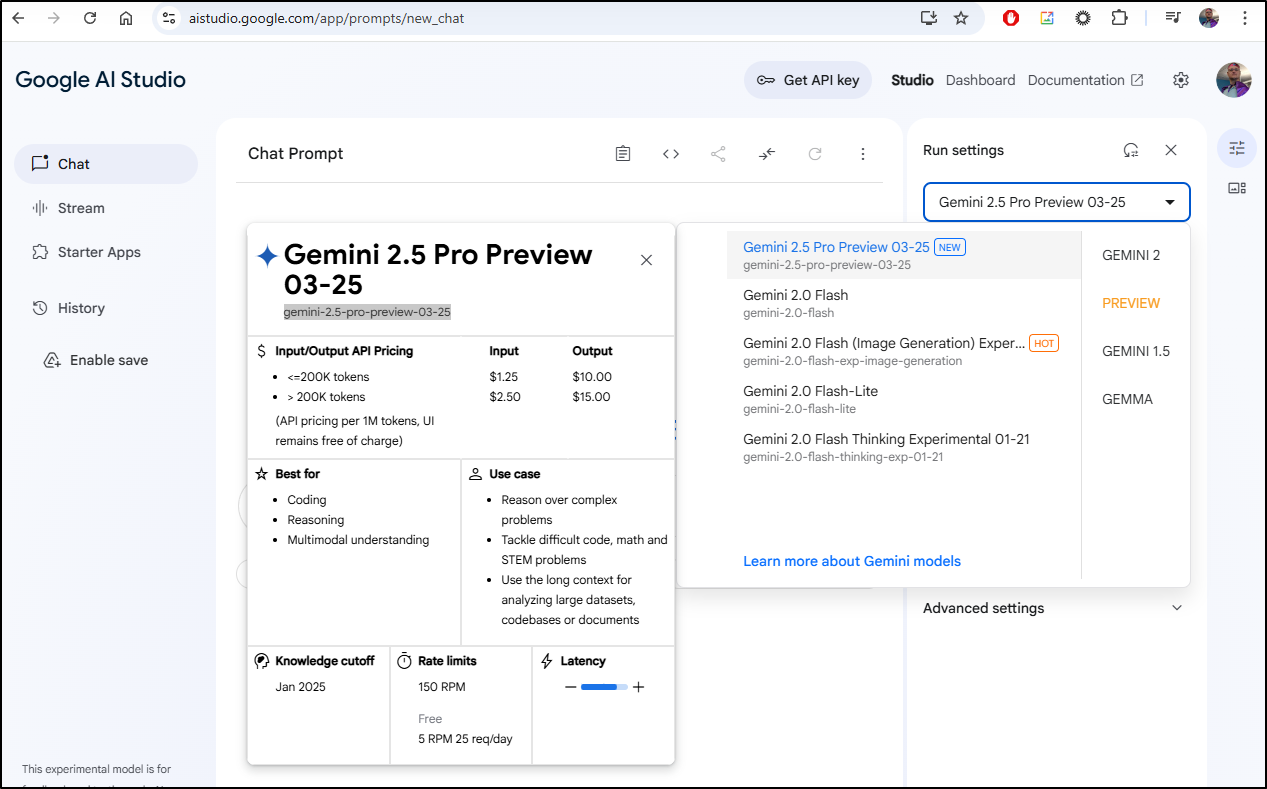Open the media controls icon in browser toolbar

(1173, 18)
